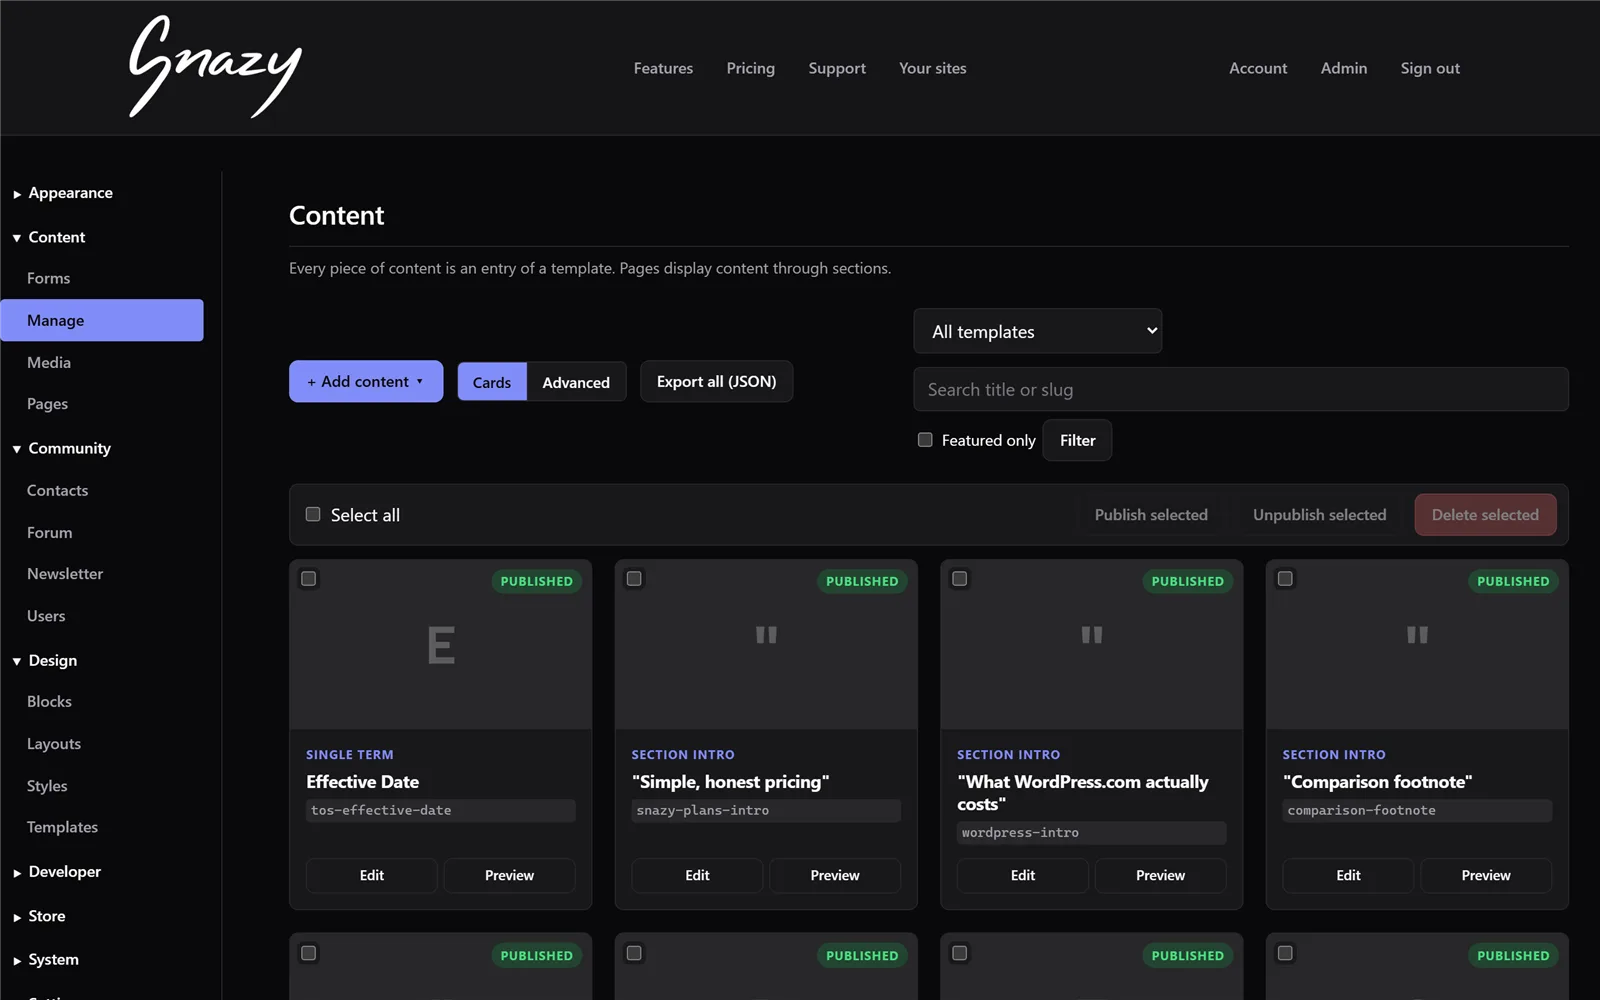Screen dimensions: 1600x1000
Task: Open the Effective Date card thumbnail
Action: click(x=441, y=645)
